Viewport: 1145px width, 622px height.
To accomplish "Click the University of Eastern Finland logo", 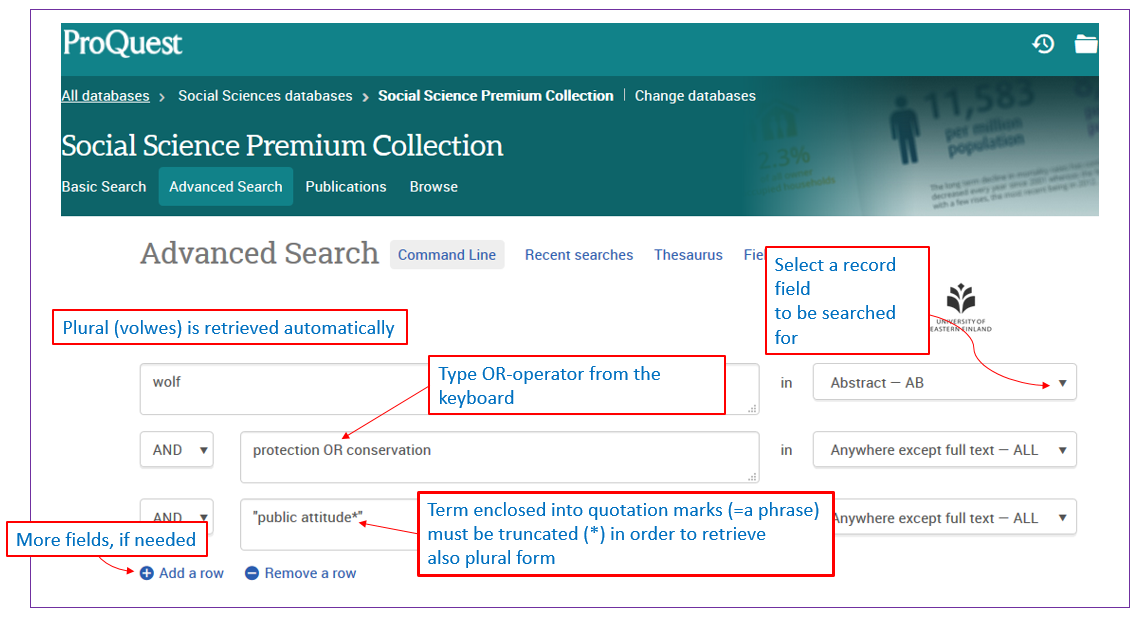I will point(961,307).
